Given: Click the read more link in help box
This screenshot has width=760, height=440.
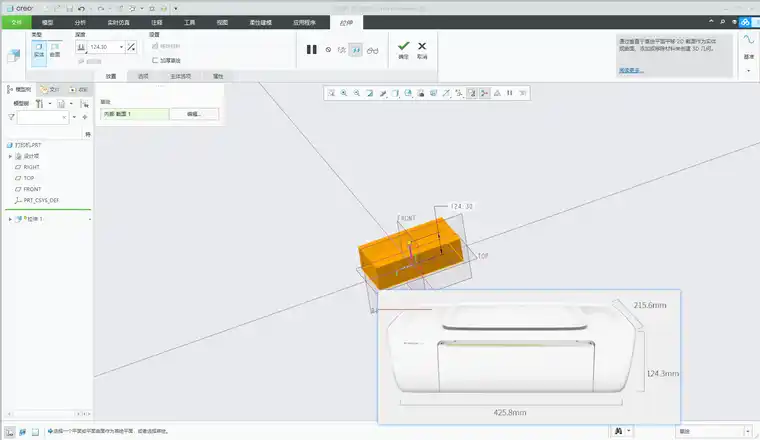Looking at the screenshot, I should 631,71.
